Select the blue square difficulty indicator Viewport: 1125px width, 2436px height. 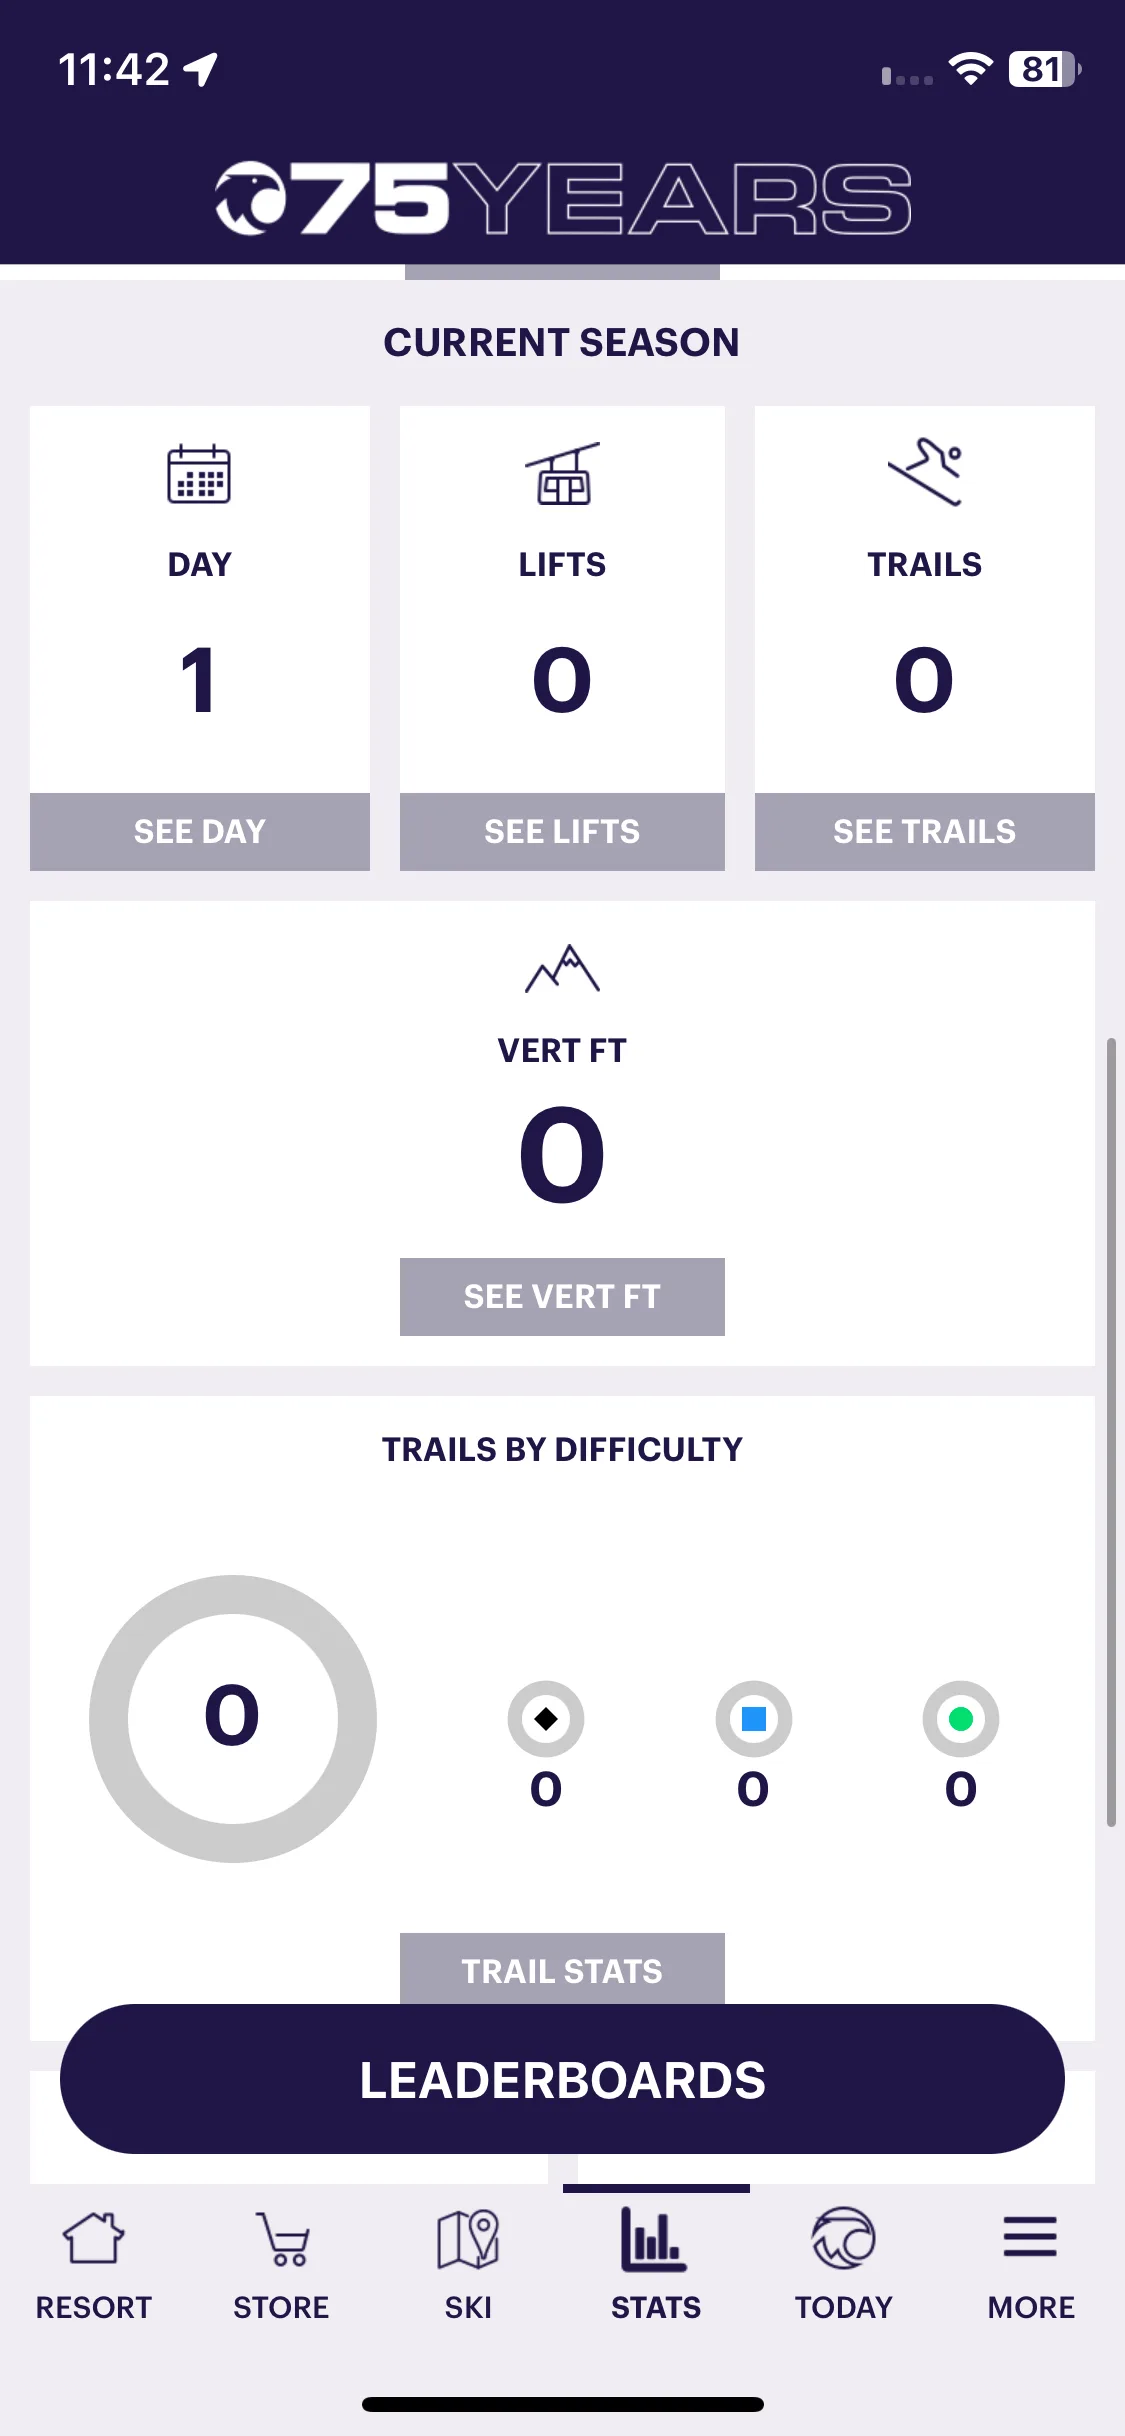[x=754, y=1719]
